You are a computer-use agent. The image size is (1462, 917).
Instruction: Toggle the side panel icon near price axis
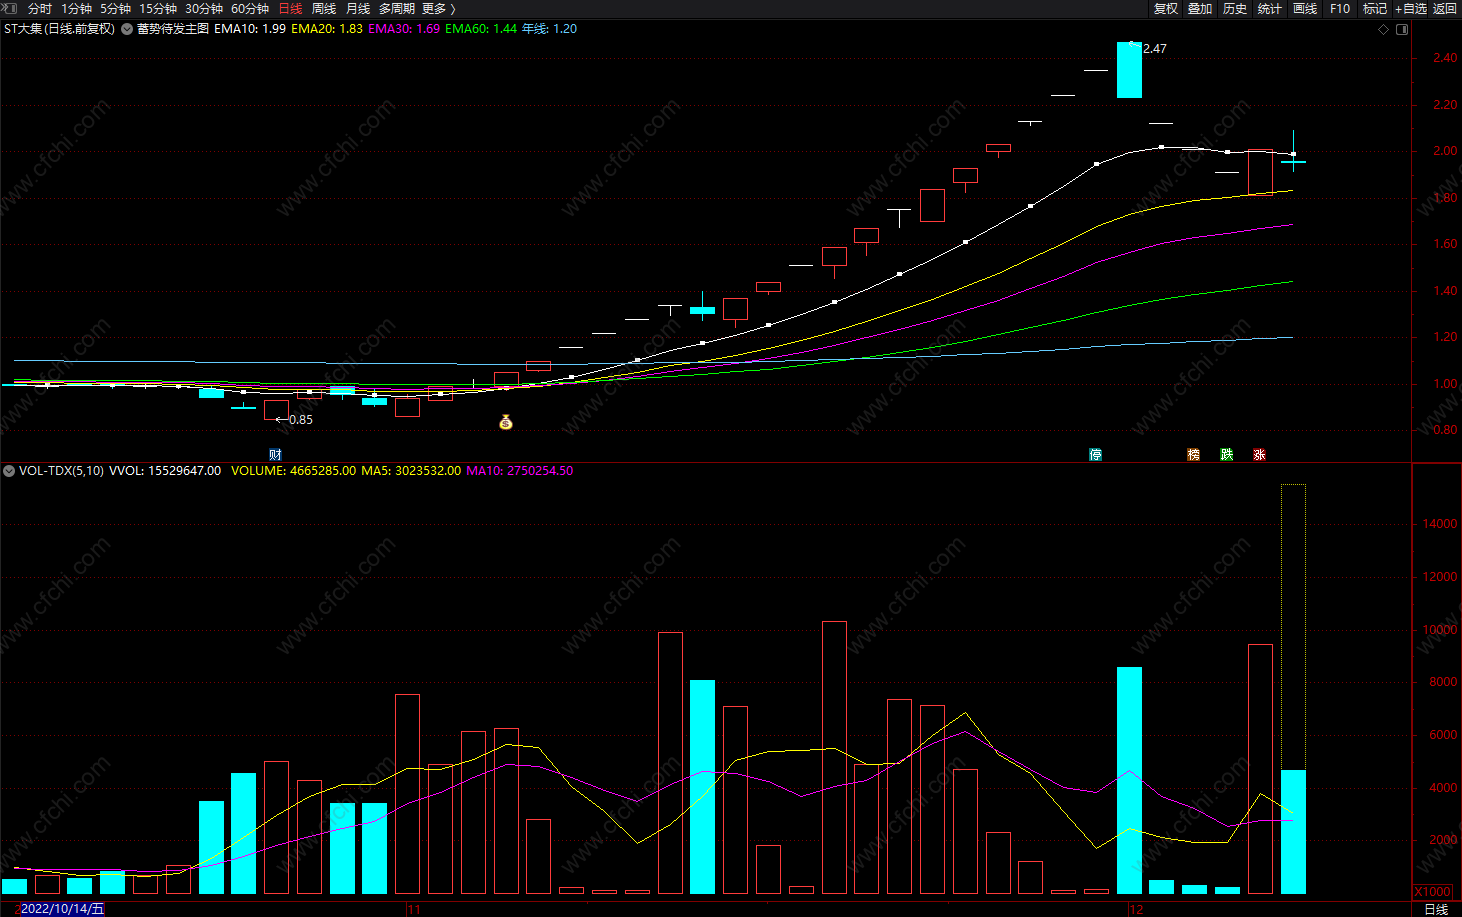(1402, 29)
